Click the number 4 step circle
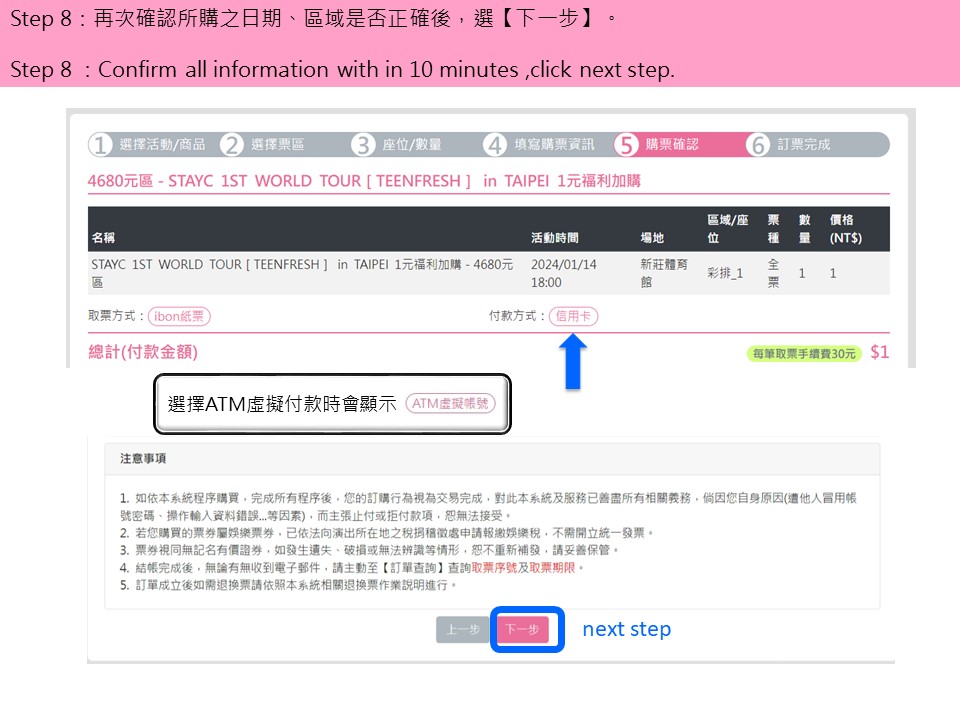Image resolution: width=960 pixels, height=720 pixels. click(x=495, y=145)
